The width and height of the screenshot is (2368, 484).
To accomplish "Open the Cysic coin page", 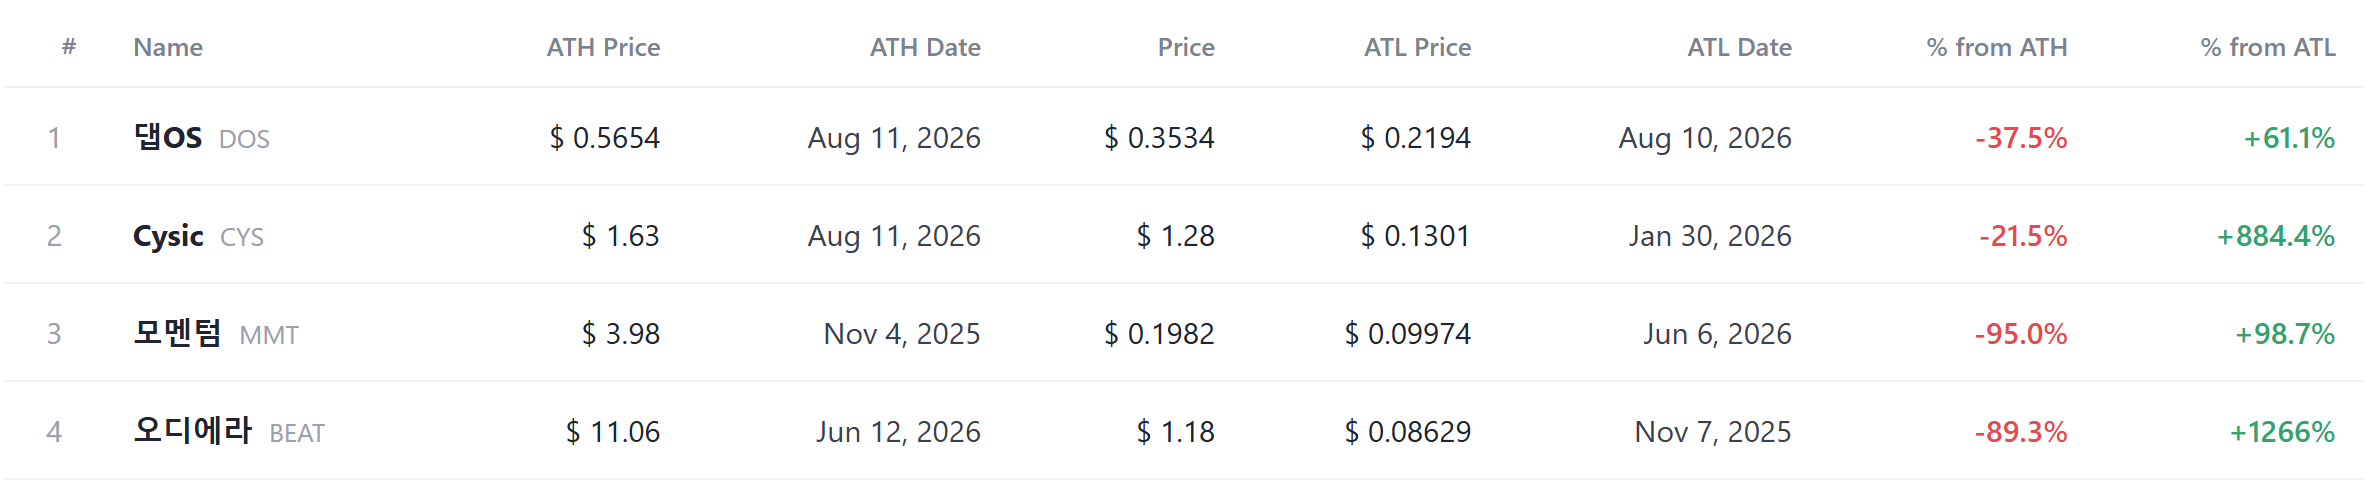I will click(168, 236).
